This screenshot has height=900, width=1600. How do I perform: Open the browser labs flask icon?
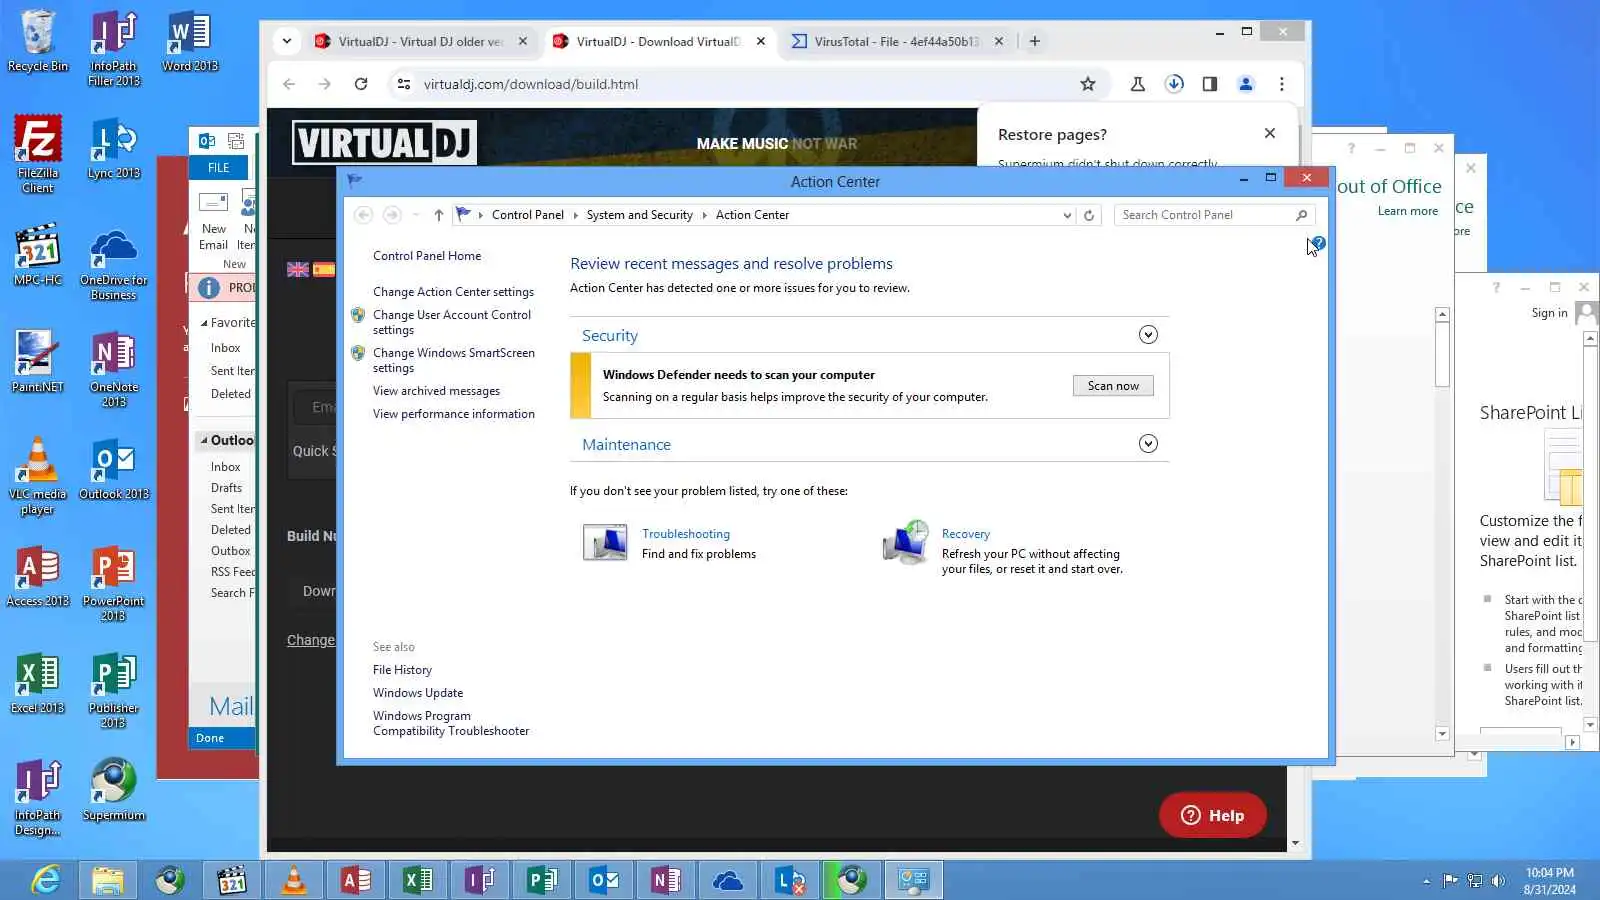(1138, 84)
